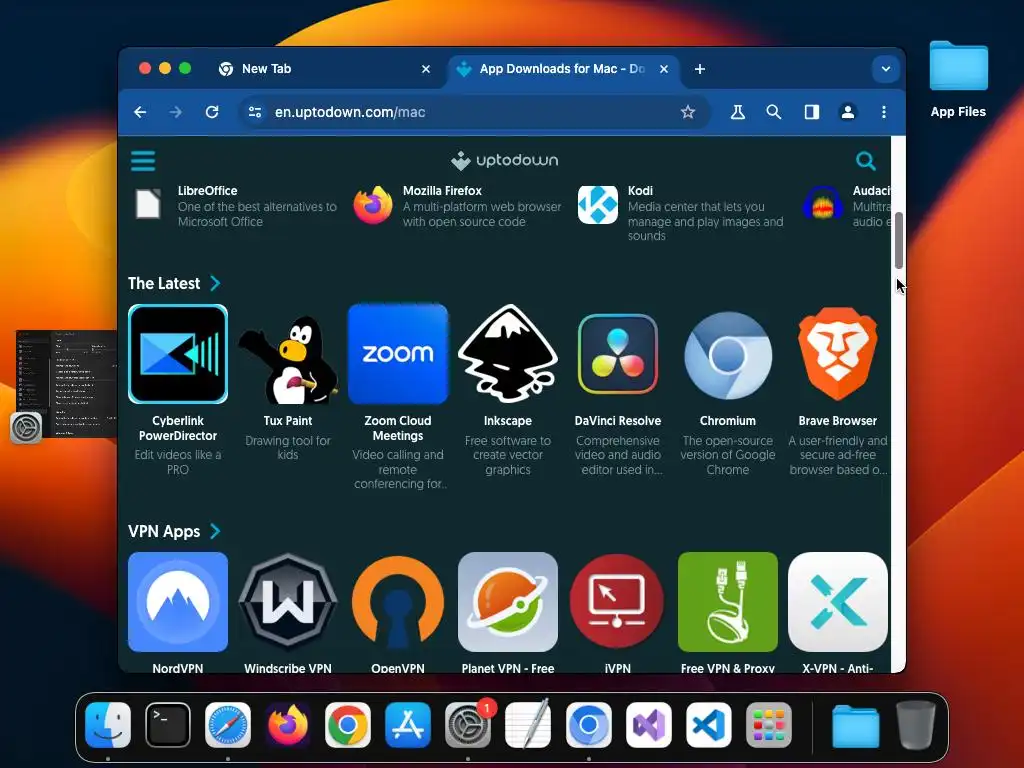Viewport: 1024px width, 768px height.
Task: Click the VPN Apps section heading
Action: pos(164,532)
